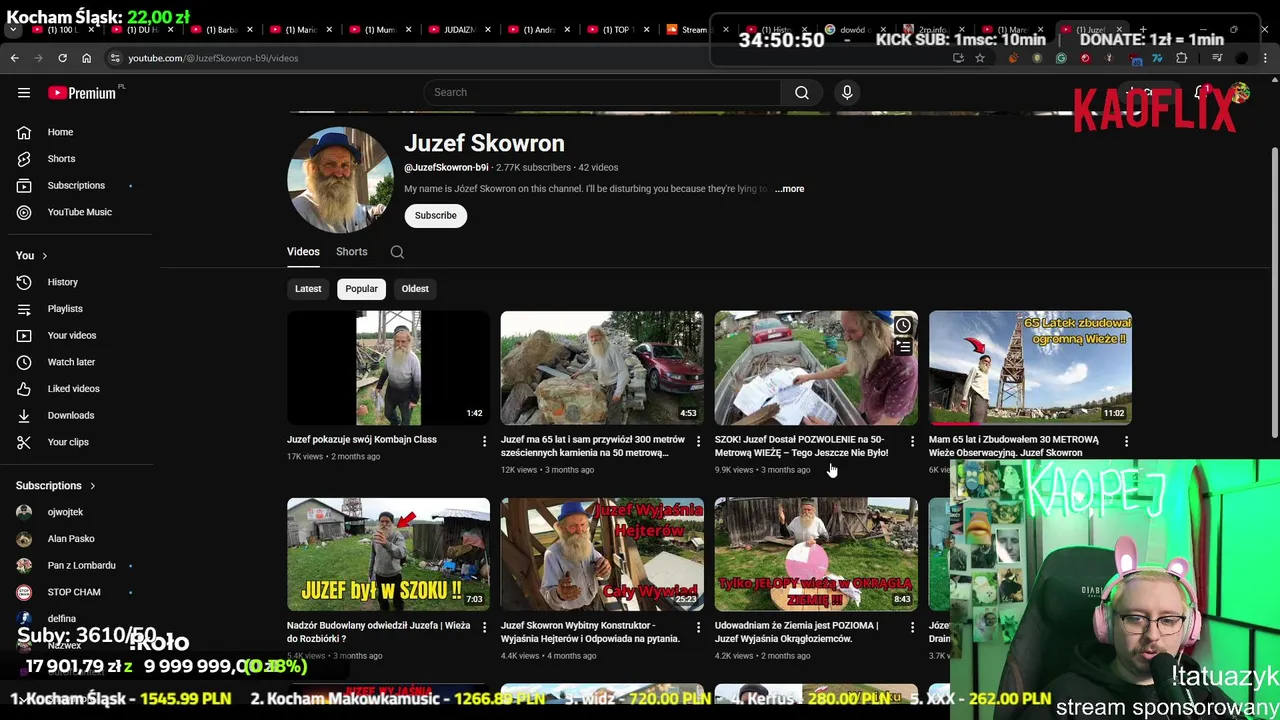Open options for Kombajn Class video

484,441
